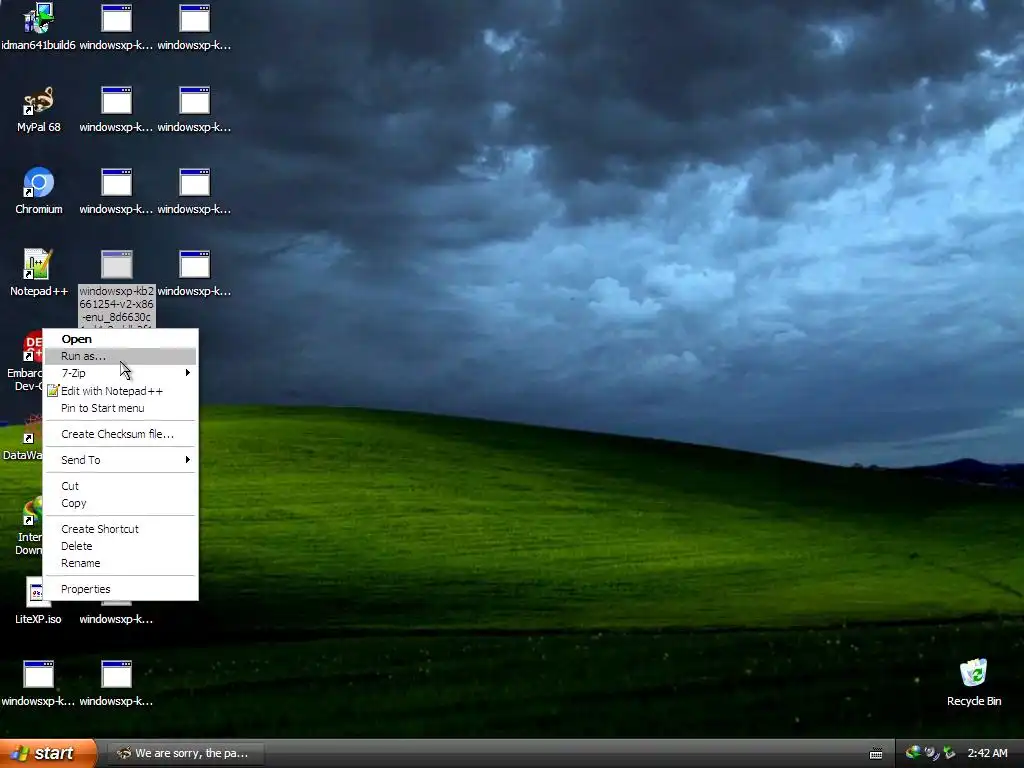The width and height of the screenshot is (1024, 768).
Task: Switch to 'We are sorry, the pa...' taskbar window
Action: tap(184, 753)
